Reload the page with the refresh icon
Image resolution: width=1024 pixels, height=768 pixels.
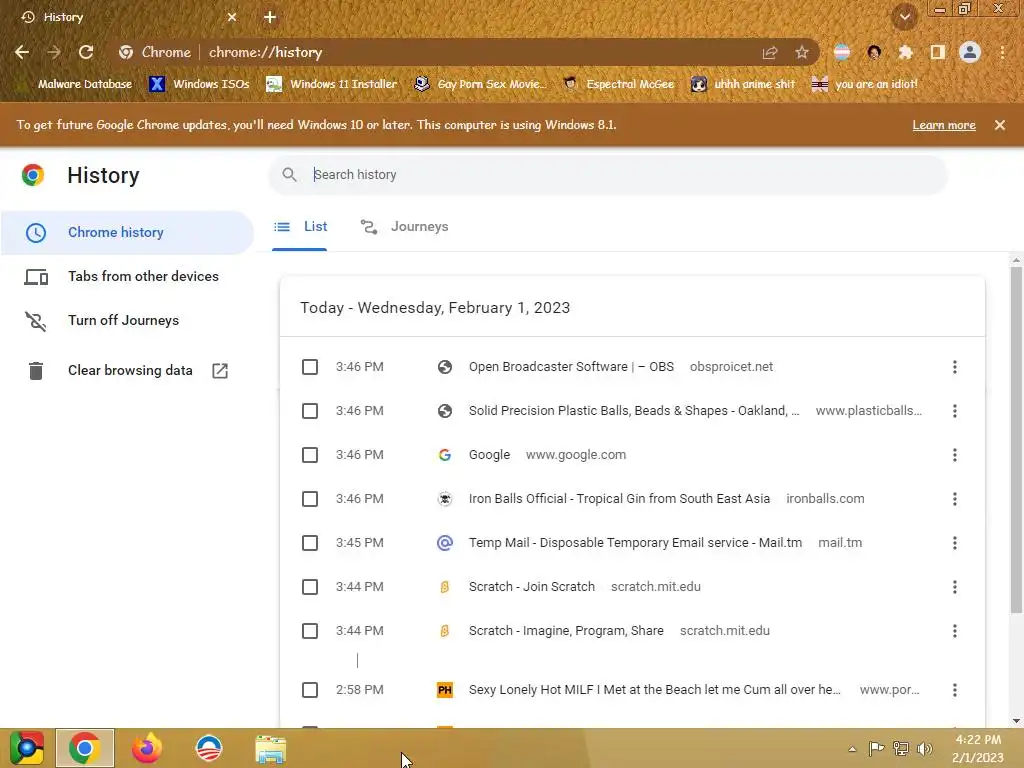pos(86,52)
